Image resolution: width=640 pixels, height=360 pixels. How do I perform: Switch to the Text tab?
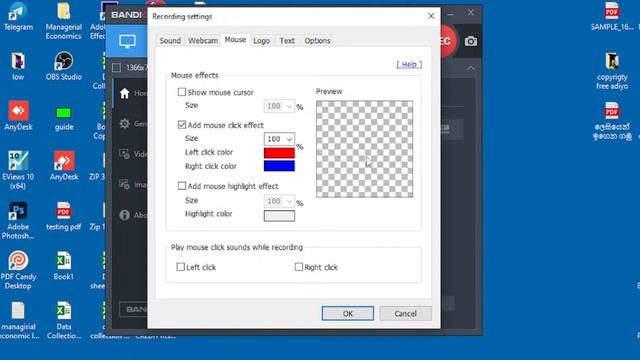click(x=287, y=40)
